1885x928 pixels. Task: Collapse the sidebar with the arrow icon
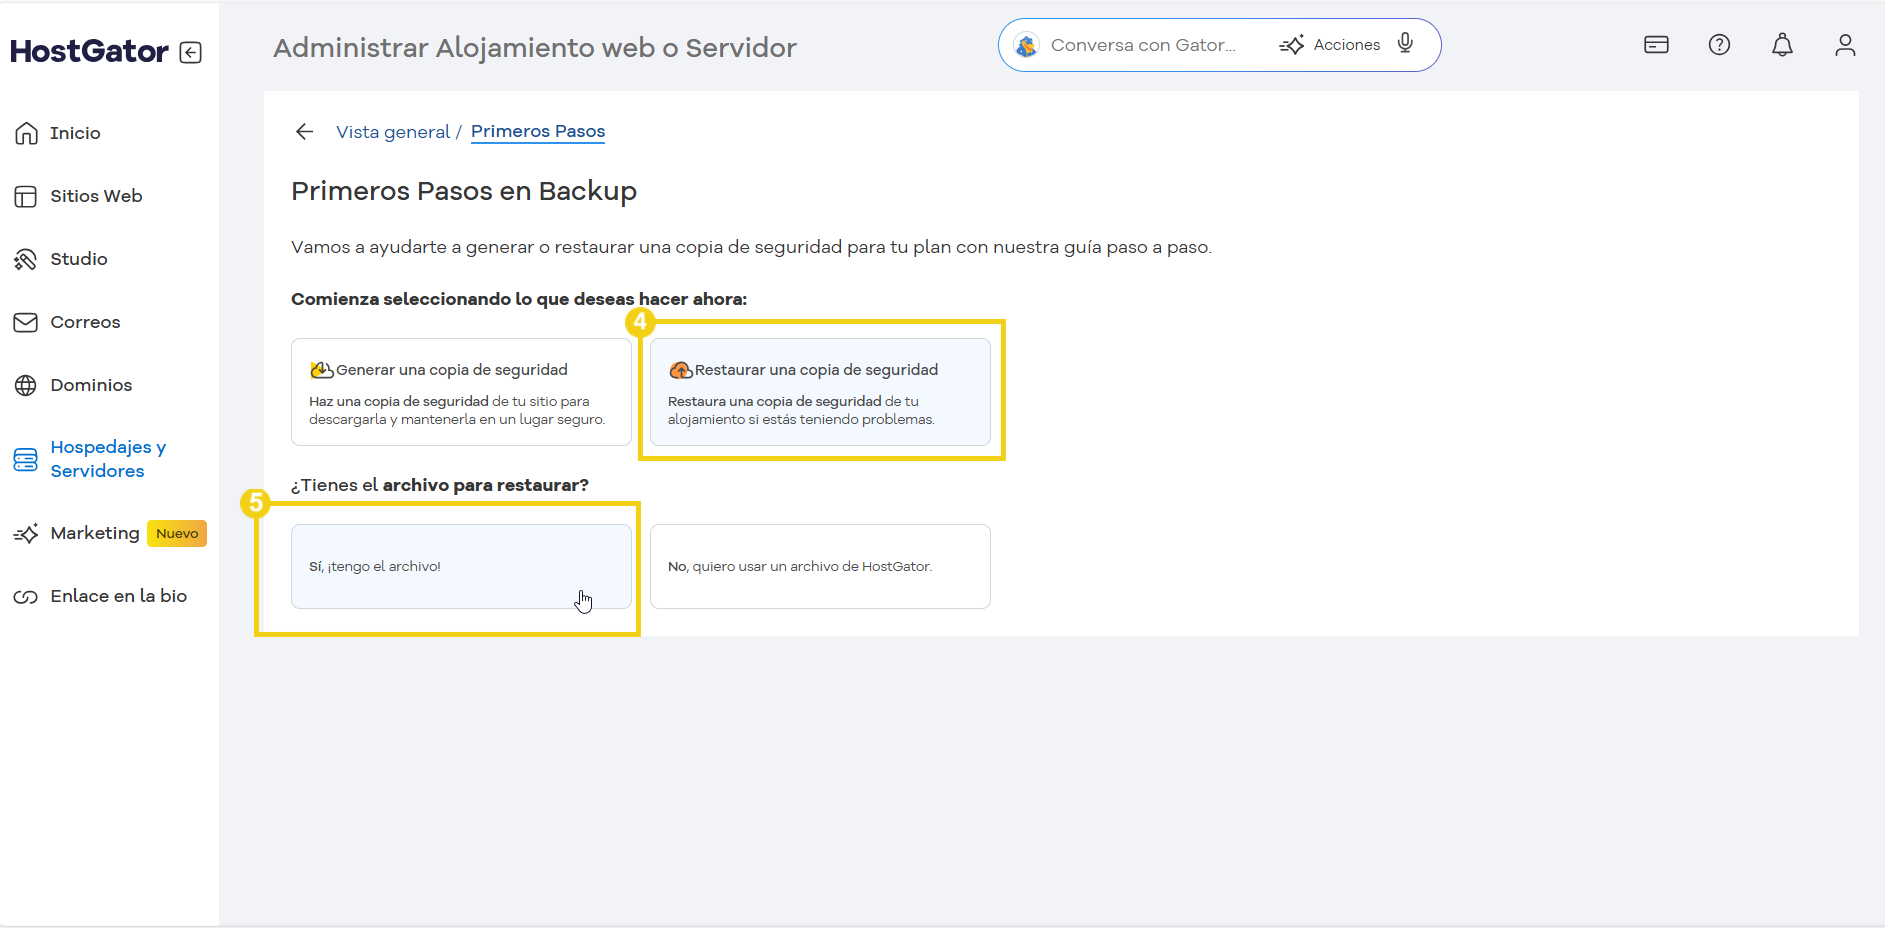(x=190, y=52)
